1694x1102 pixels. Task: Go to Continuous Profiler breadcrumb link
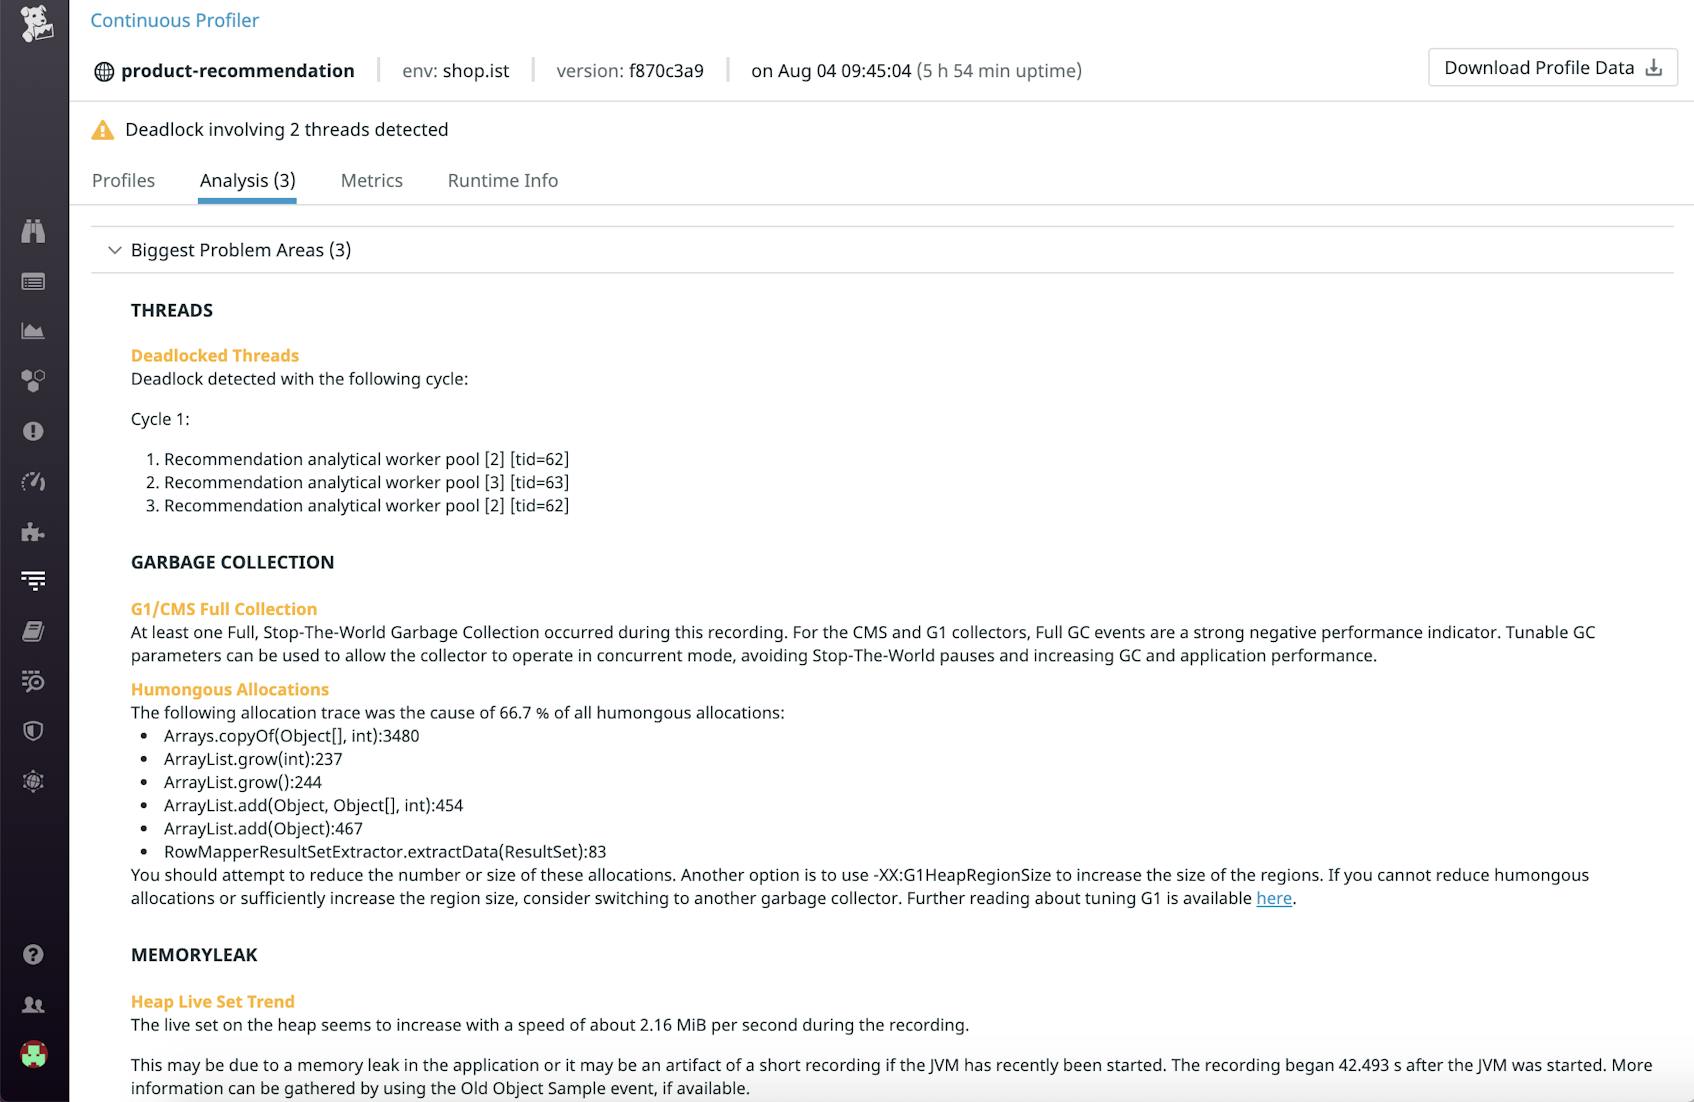click(174, 20)
